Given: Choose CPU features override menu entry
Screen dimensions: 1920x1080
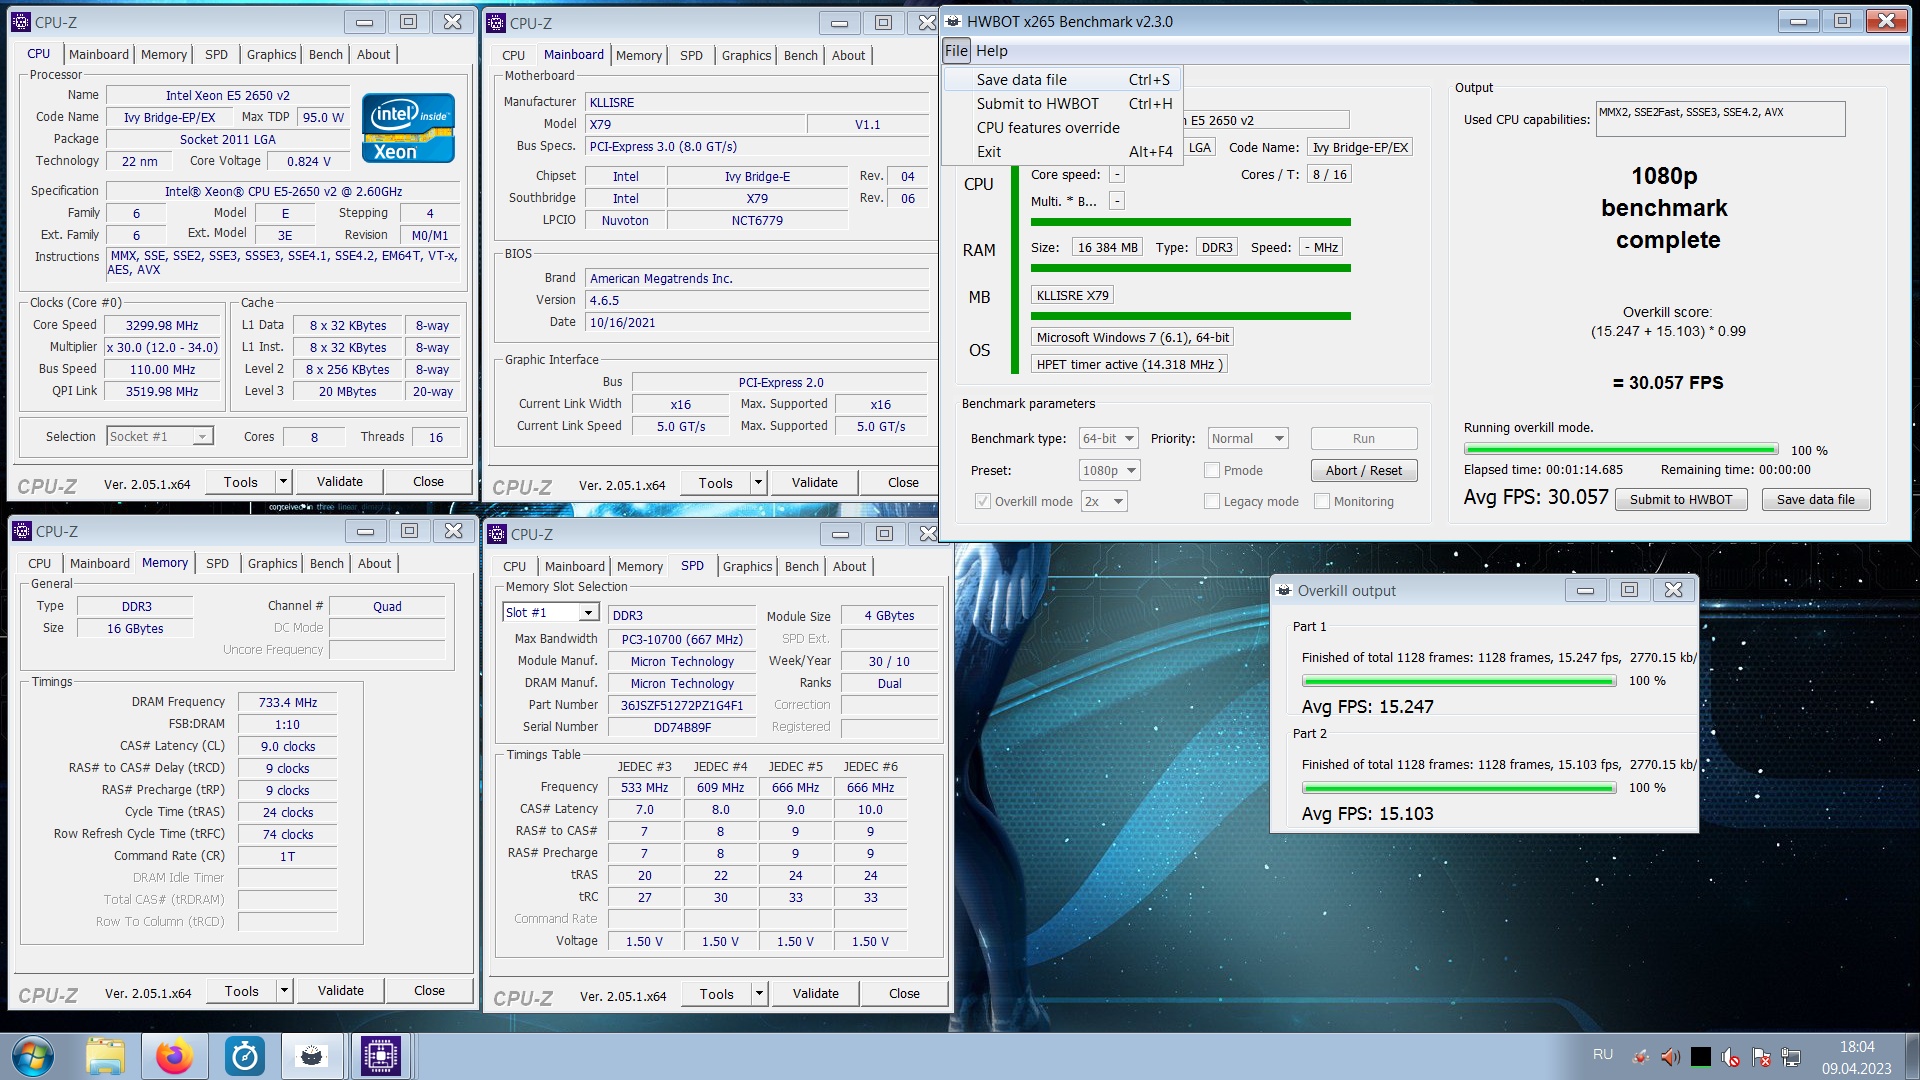Looking at the screenshot, I should point(1062,128).
